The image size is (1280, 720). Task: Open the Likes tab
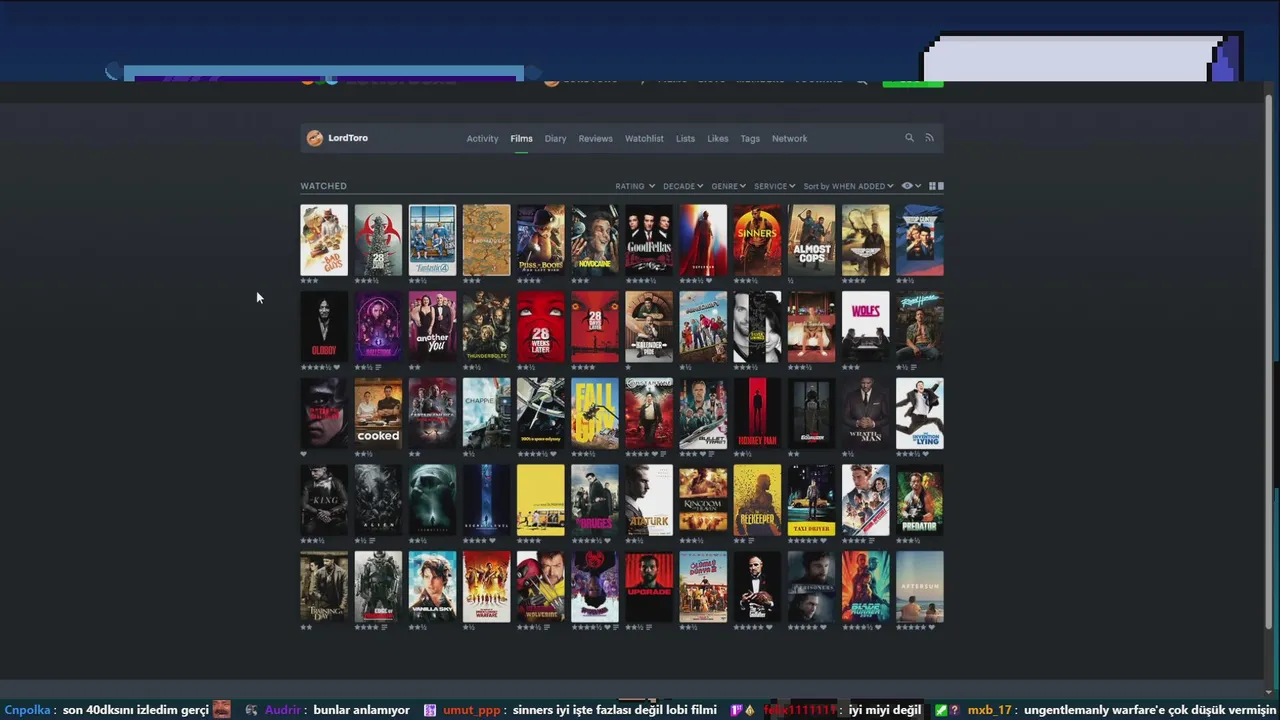(x=718, y=139)
